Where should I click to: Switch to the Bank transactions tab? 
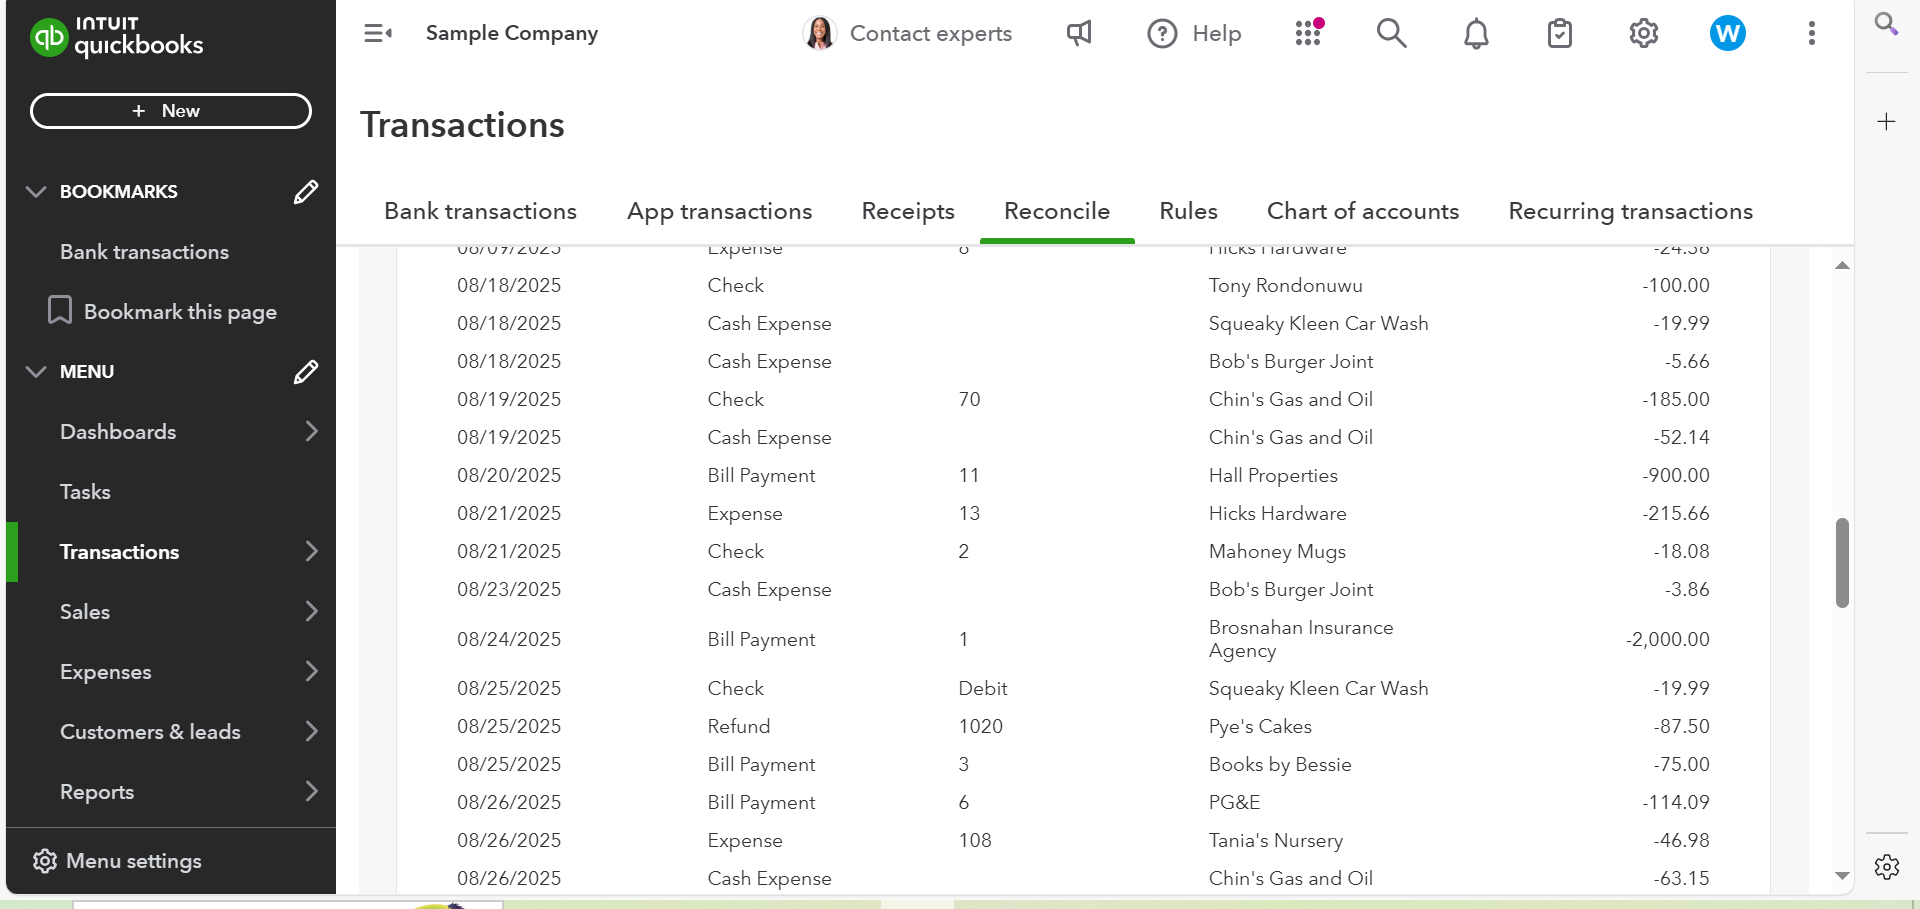(x=480, y=212)
